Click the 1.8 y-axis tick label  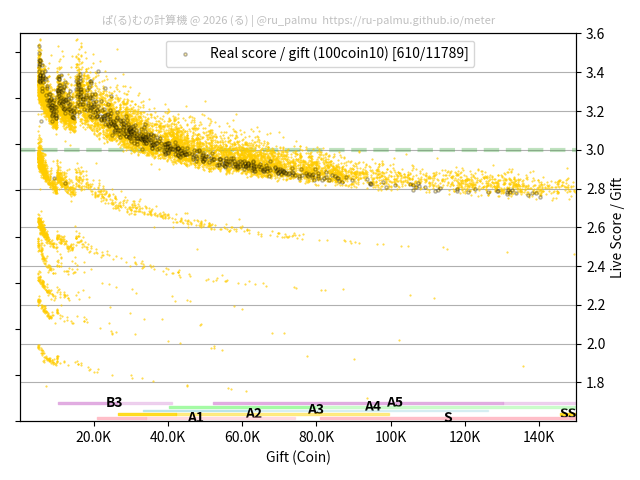coord(594,383)
